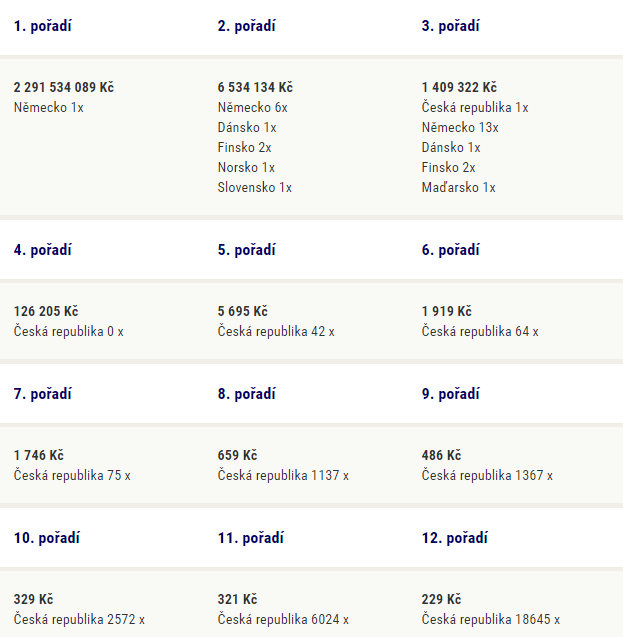Image resolution: width=623 pixels, height=637 pixels.
Task: Click the 126 205 Kč amount
Action: coord(46,311)
